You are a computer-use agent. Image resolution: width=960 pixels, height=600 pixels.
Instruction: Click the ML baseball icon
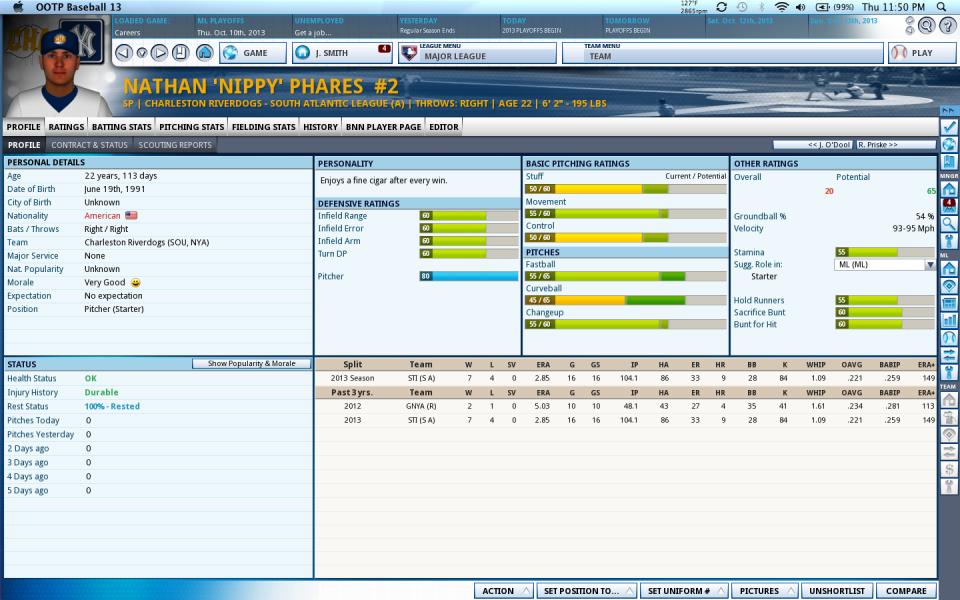click(x=949, y=337)
